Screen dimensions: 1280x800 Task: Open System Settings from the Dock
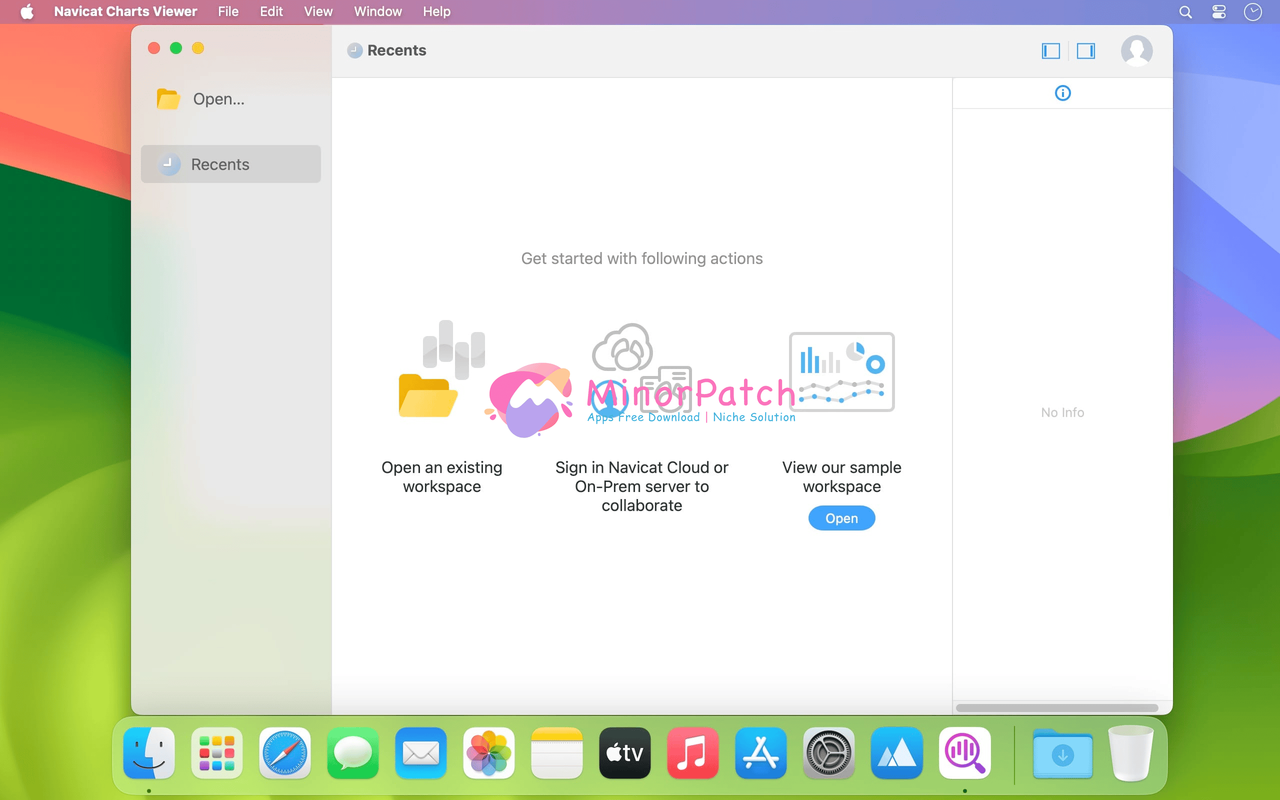(x=829, y=753)
